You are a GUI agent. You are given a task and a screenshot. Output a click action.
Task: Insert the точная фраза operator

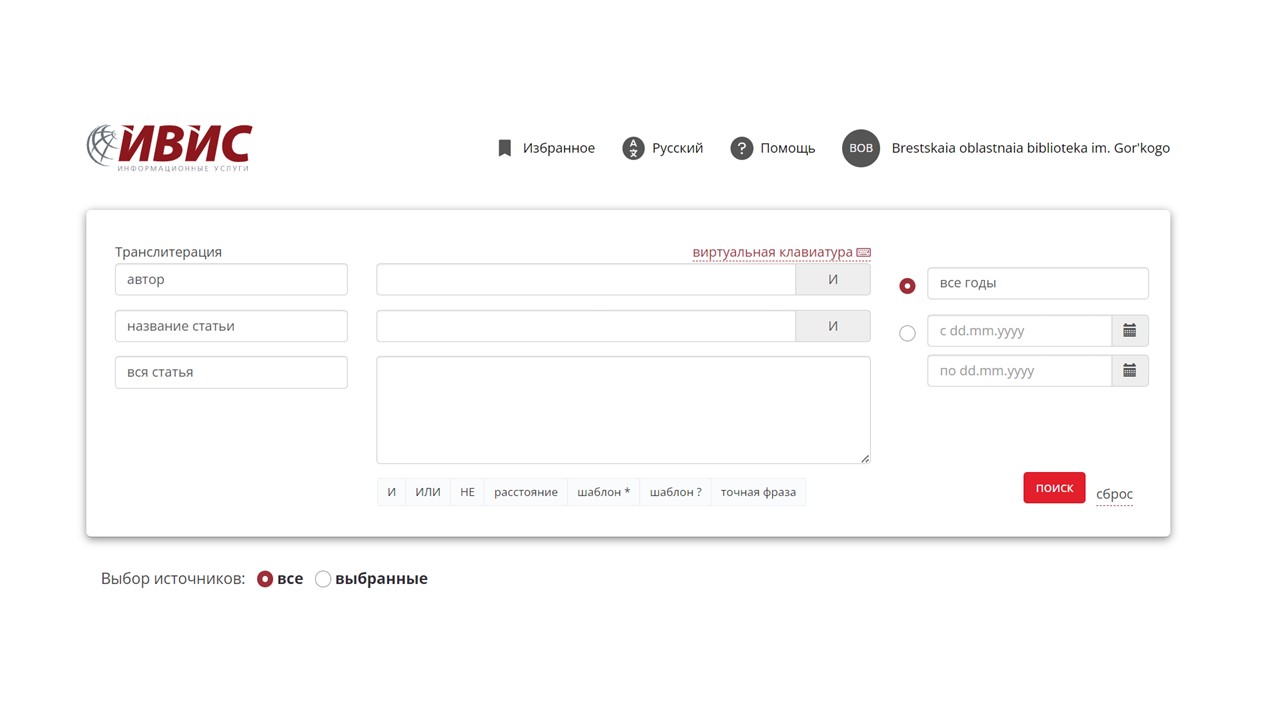758,492
